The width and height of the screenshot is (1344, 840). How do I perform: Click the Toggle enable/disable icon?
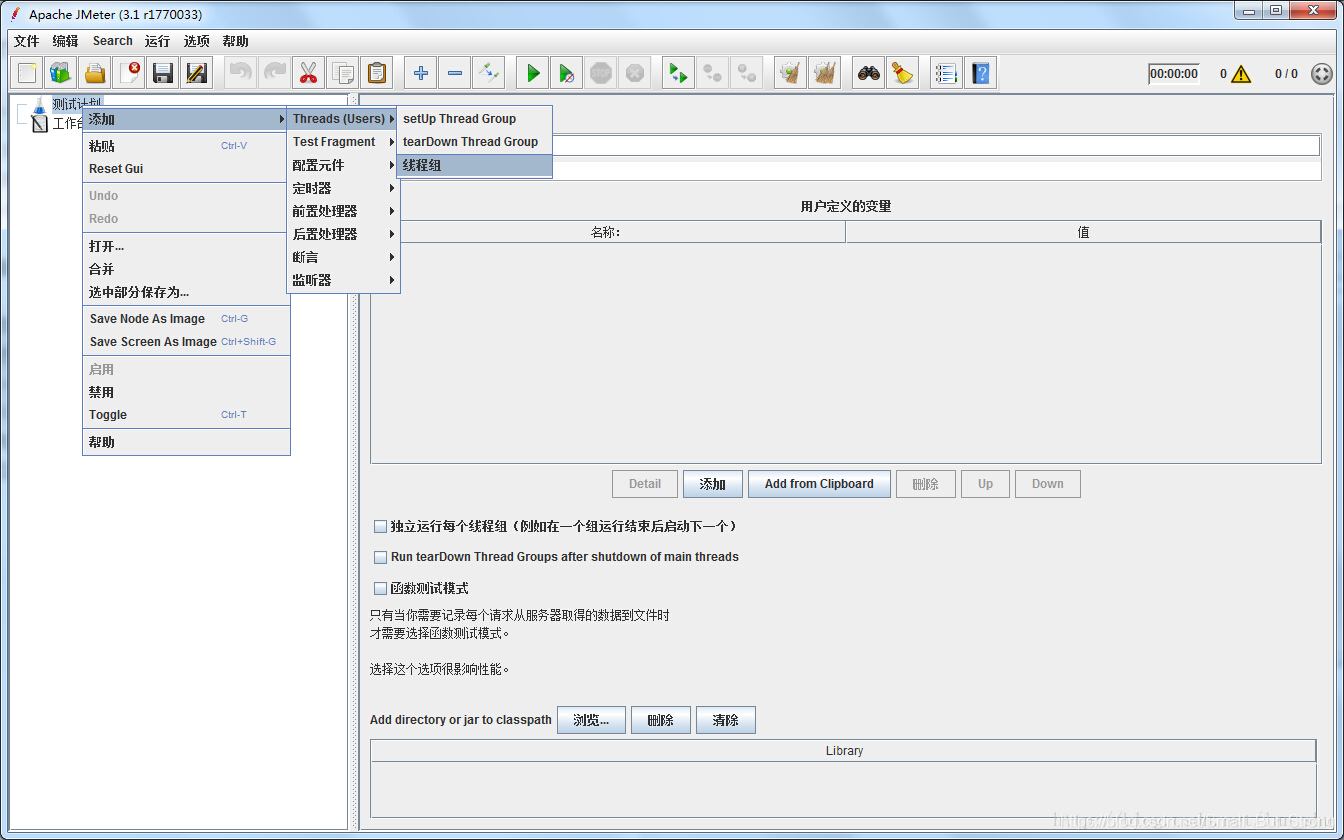pos(488,73)
